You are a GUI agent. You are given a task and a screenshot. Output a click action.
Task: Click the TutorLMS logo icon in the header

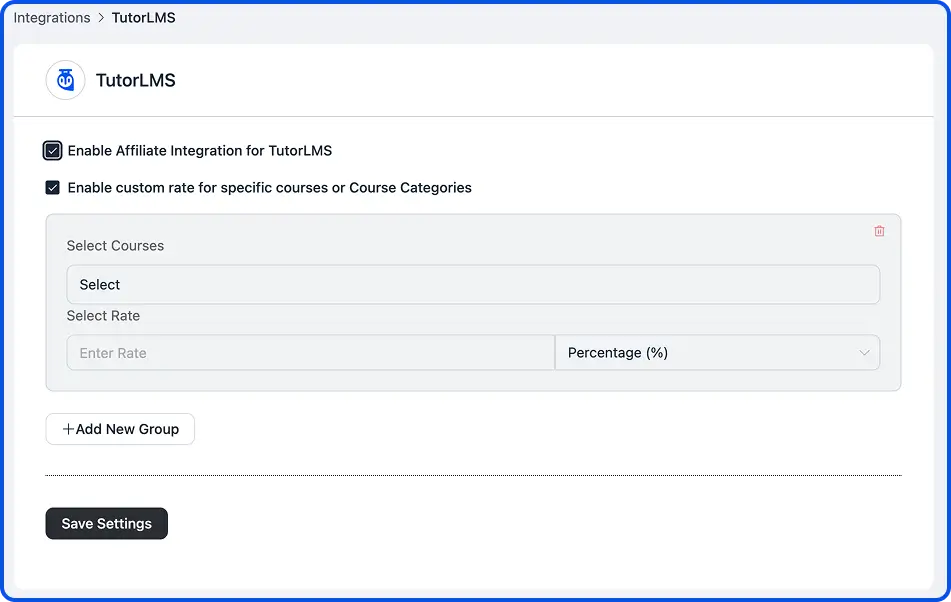coord(65,80)
